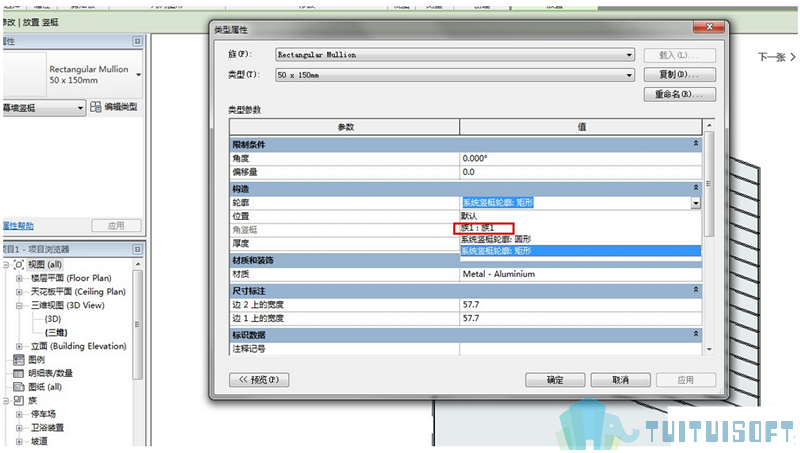The image size is (800, 453).
Task: Collapse 三维视图 (3D View) node
Action: [x=19, y=306]
